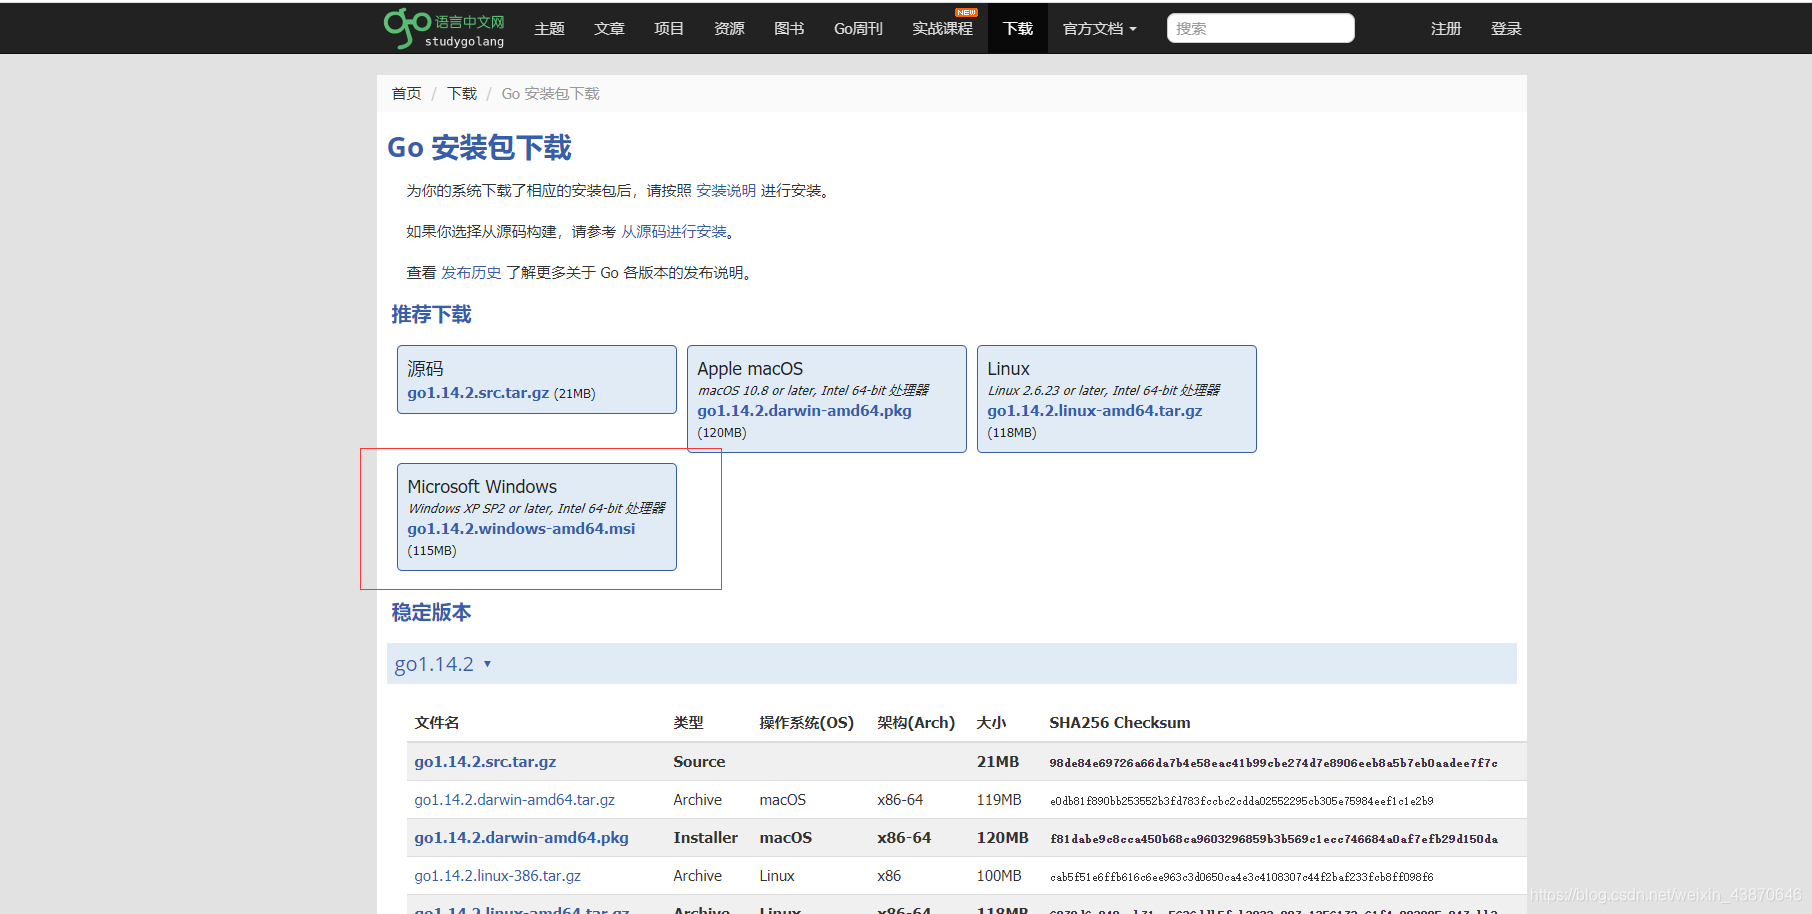Download go1.14.2.darwin-amd64.pkg from Apple macOS card

coord(805,411)
